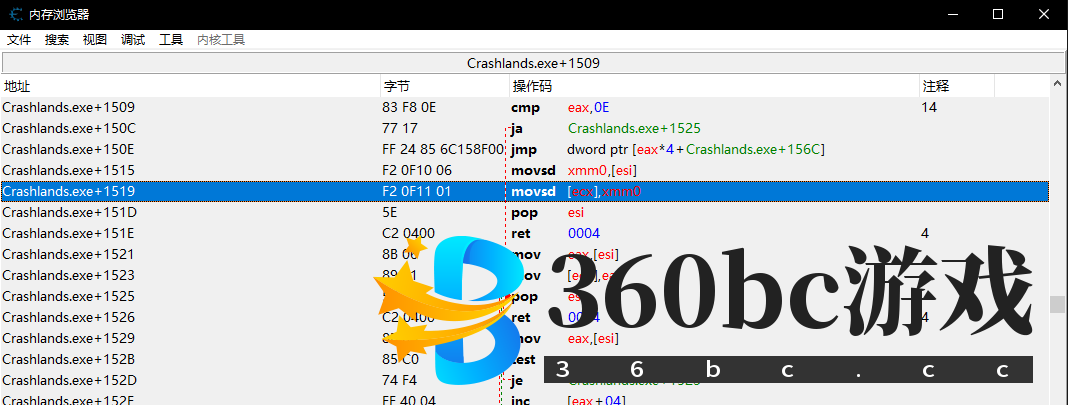1068x405 pixels.
Task: Click bytes 77 17
Action: click(400, 129)
